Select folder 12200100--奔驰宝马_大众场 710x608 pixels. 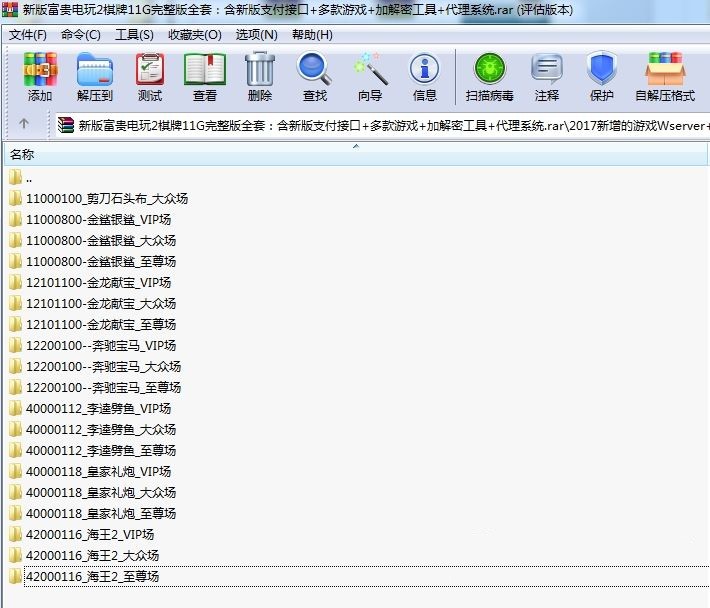tap(104, 367)
